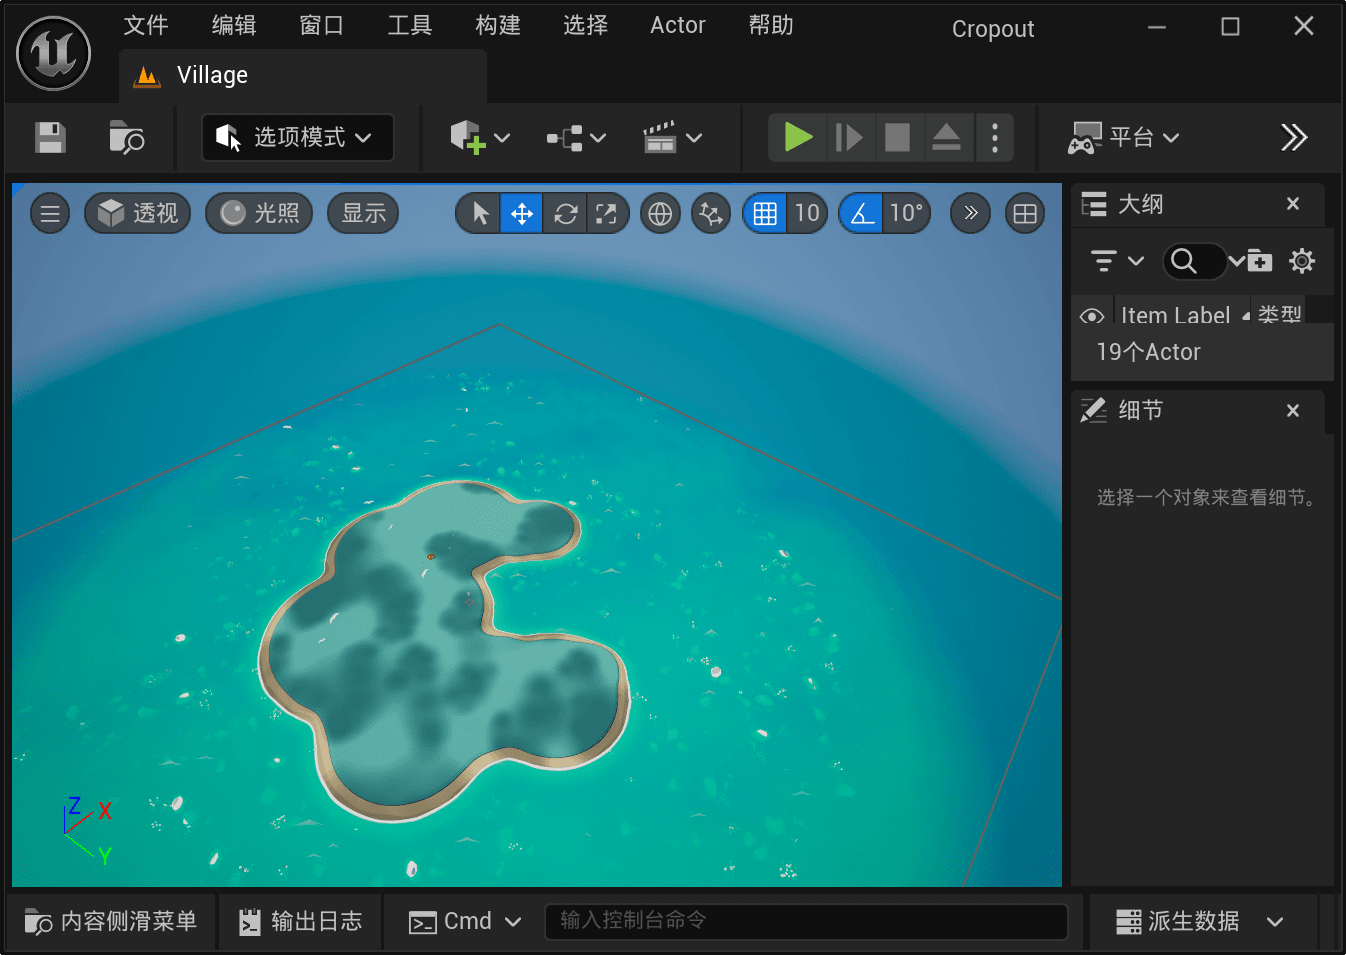
Task: Click the viewport XYZ axis gizmo
Action: point(87,830)
